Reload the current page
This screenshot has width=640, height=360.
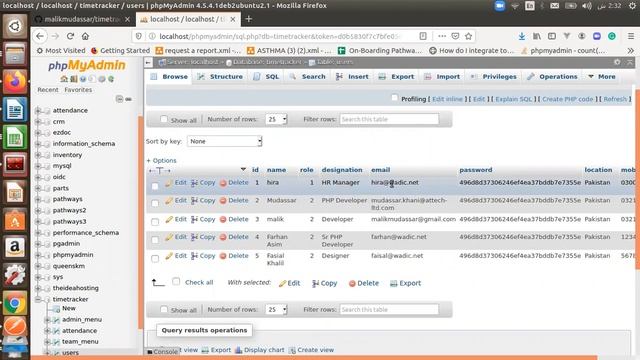[x=70, y=36]
